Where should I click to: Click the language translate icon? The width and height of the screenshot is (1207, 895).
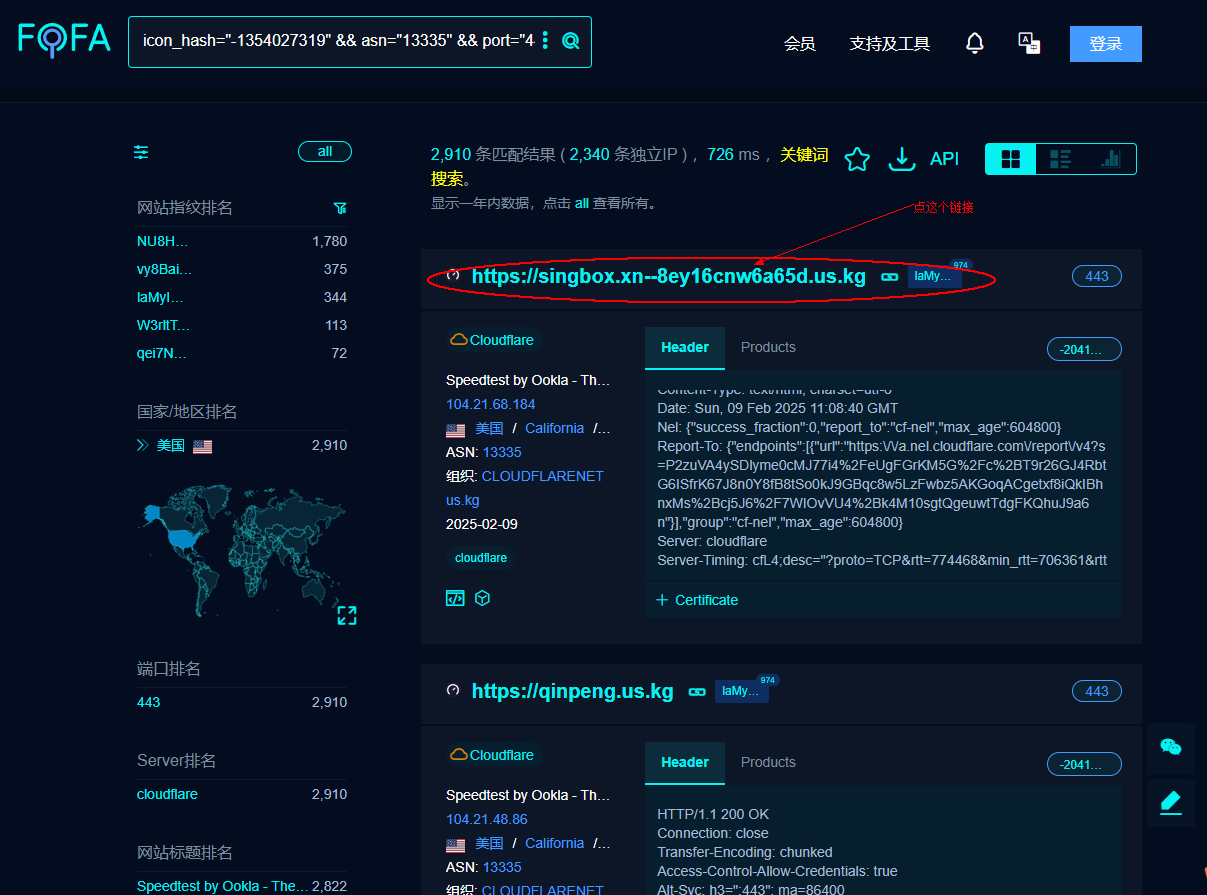click(1029, 43)
